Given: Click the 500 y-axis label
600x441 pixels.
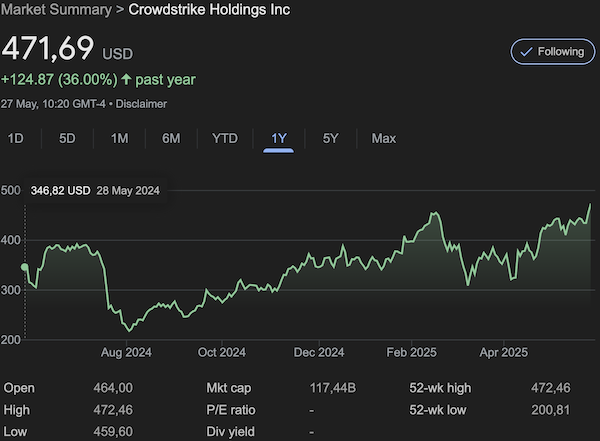Looking at the screenshot, I should (x=11, y=190).
